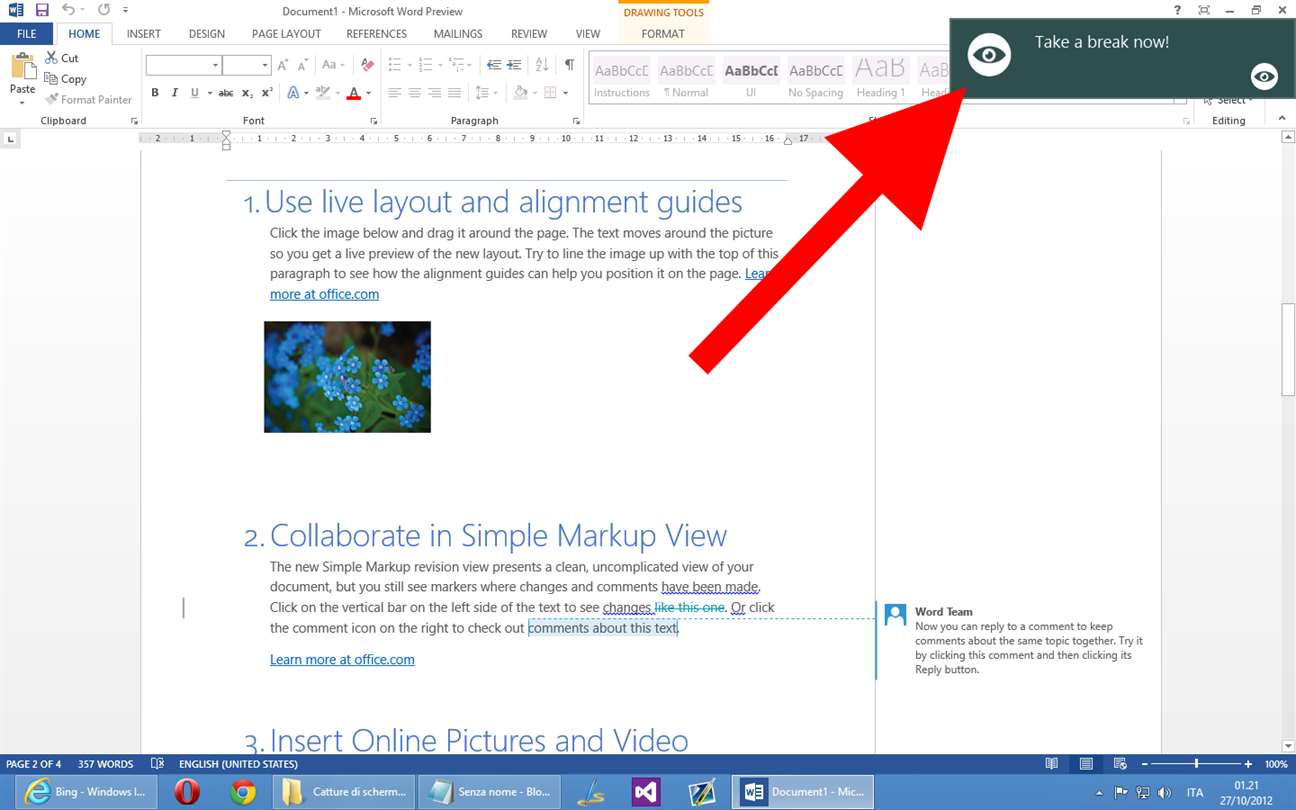
Task: Apply the No Spacing style
Action: point(816,79)
